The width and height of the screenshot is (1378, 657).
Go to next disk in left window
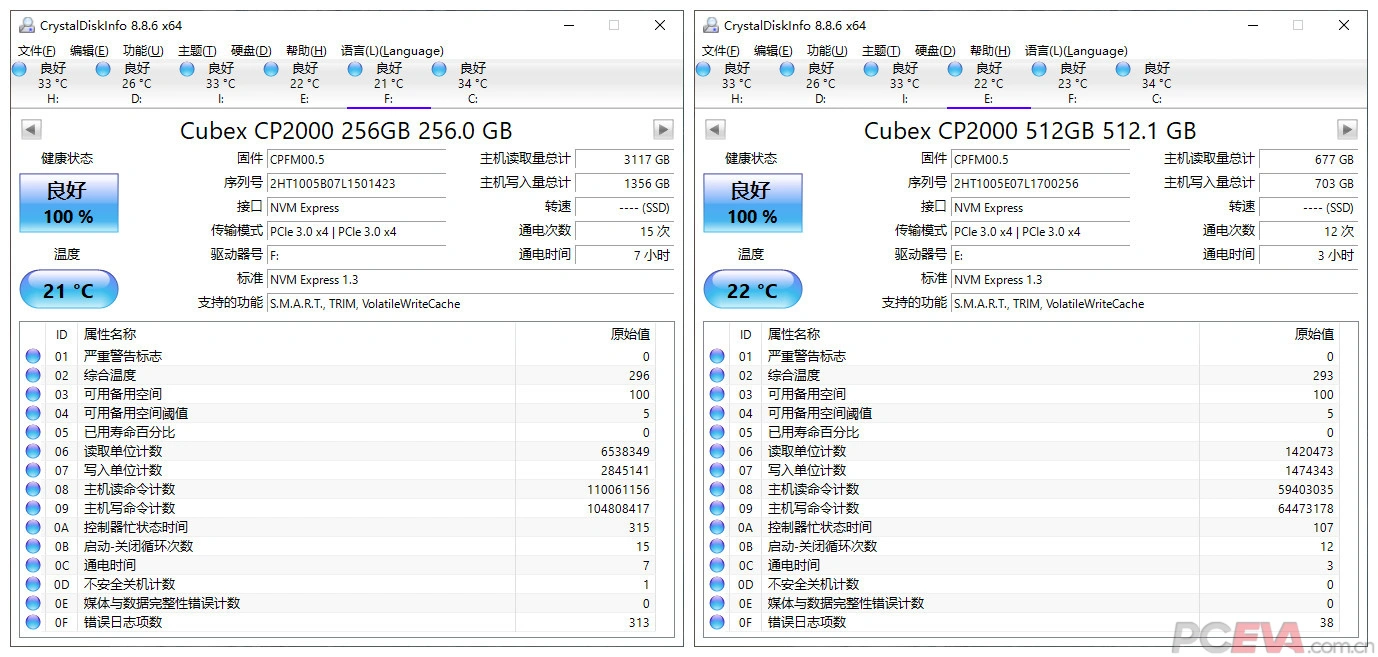663,130
